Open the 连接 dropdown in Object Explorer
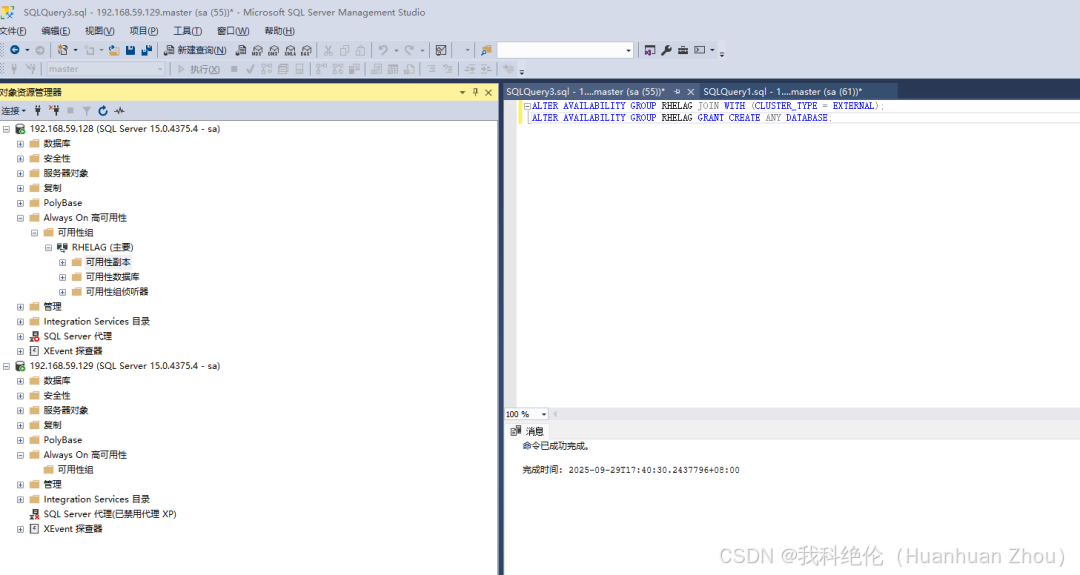 coord(13,110)
